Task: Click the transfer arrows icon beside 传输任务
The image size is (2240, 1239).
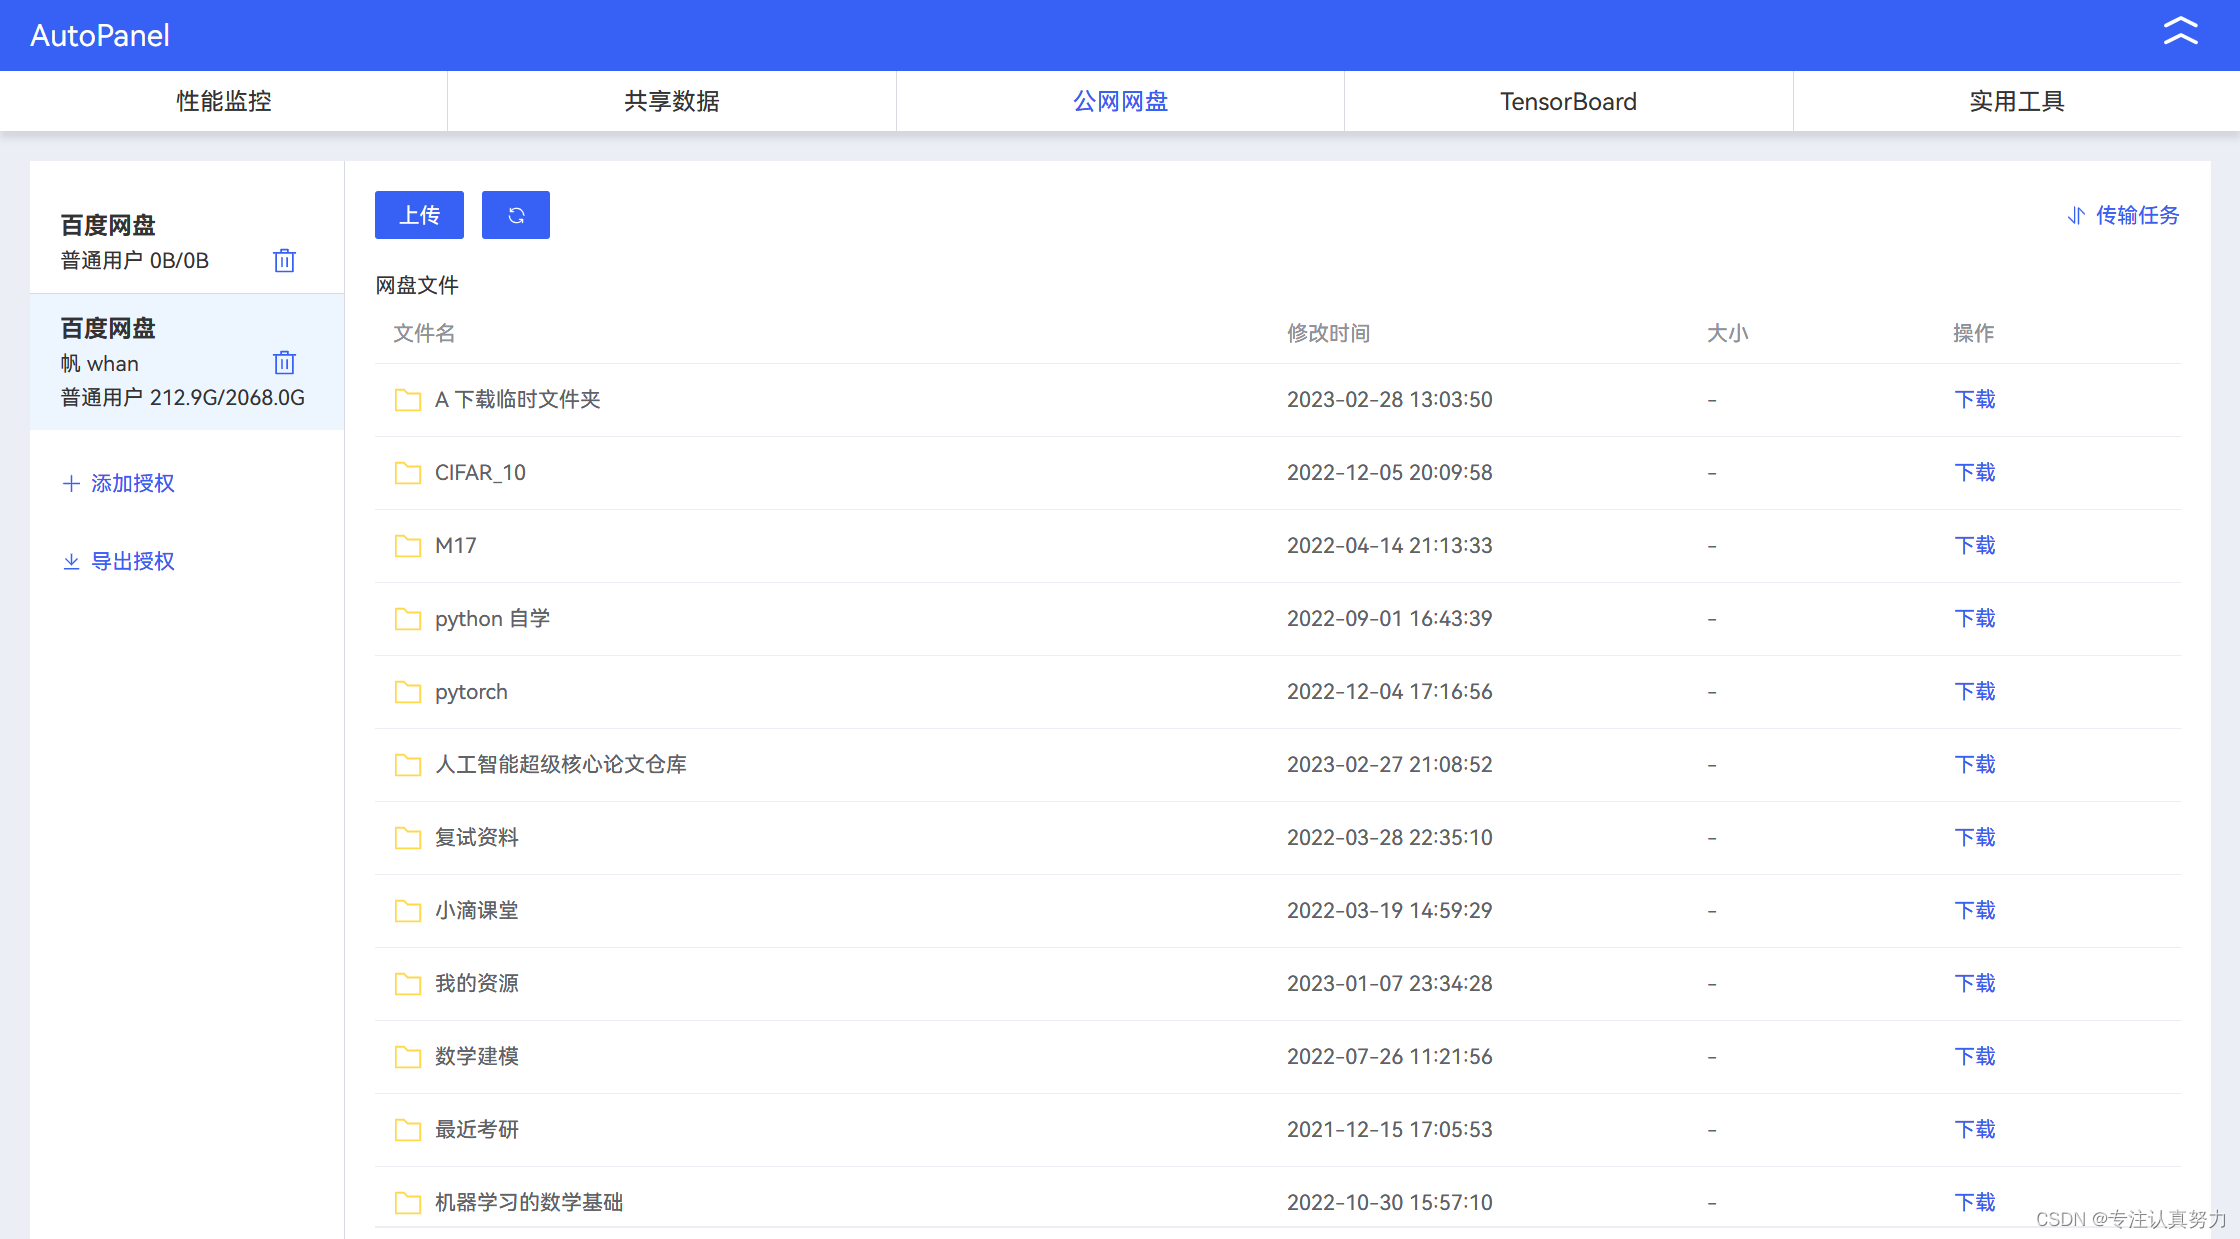Action: click(x=2074, y=215)
